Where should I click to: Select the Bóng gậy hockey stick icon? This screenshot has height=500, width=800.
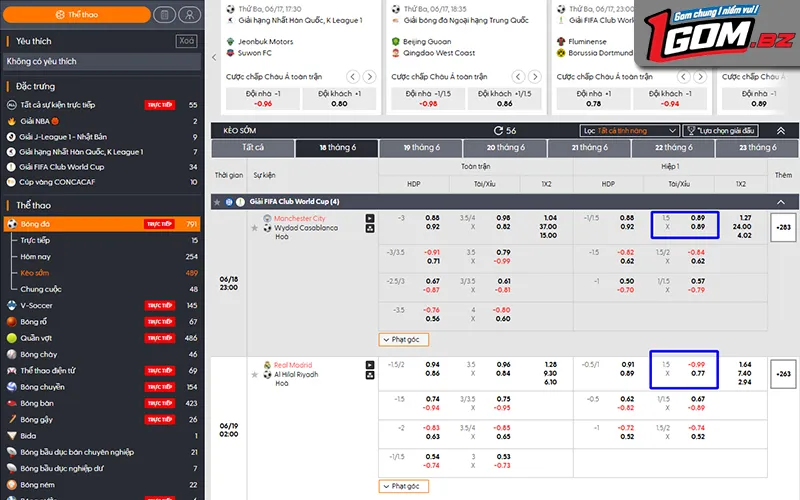[12, 420]
